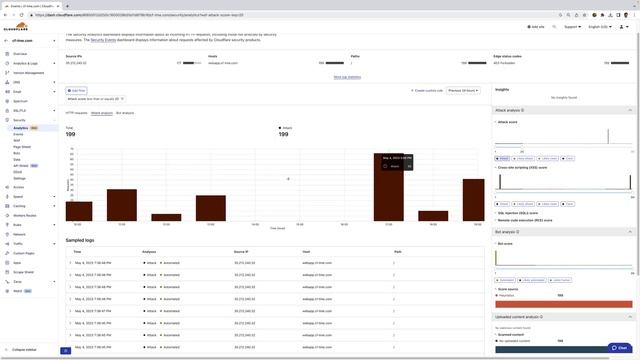The height and width of the screenshot is (360, 640).
Task: Reload the page with browser refresh icon
Action: click(22, 15)
